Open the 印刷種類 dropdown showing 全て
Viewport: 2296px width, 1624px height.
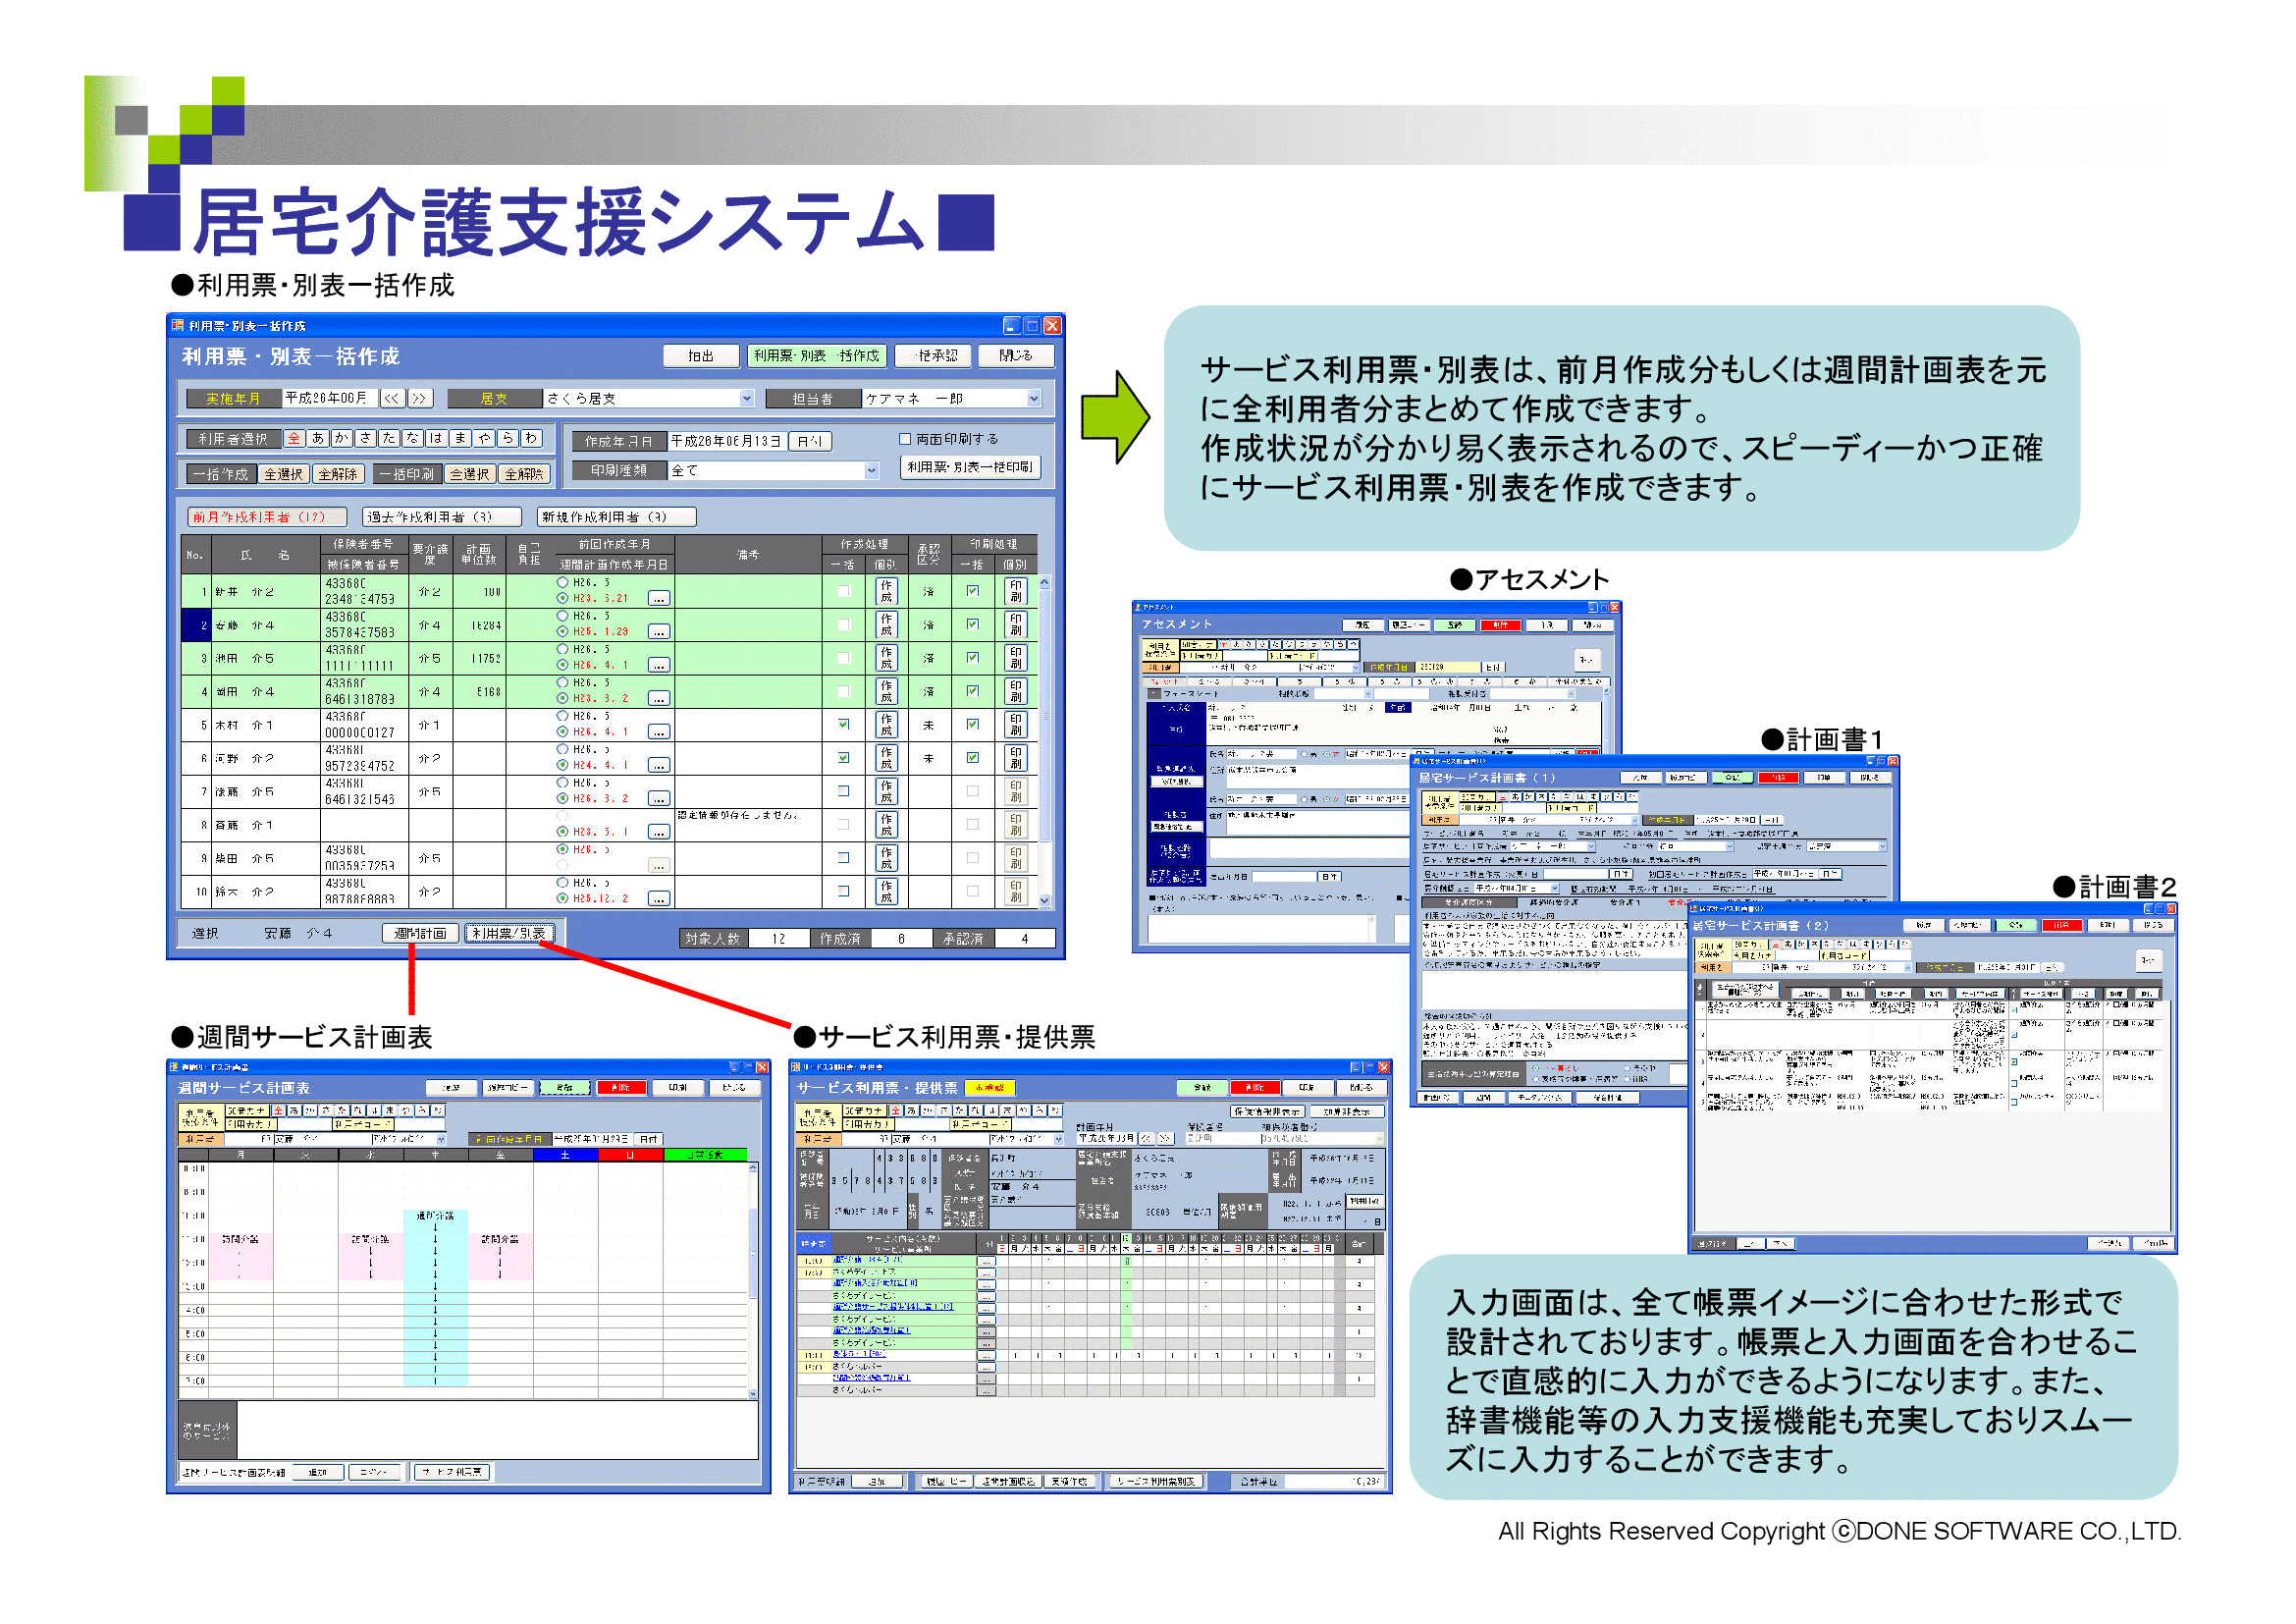(x=872, y=470)
